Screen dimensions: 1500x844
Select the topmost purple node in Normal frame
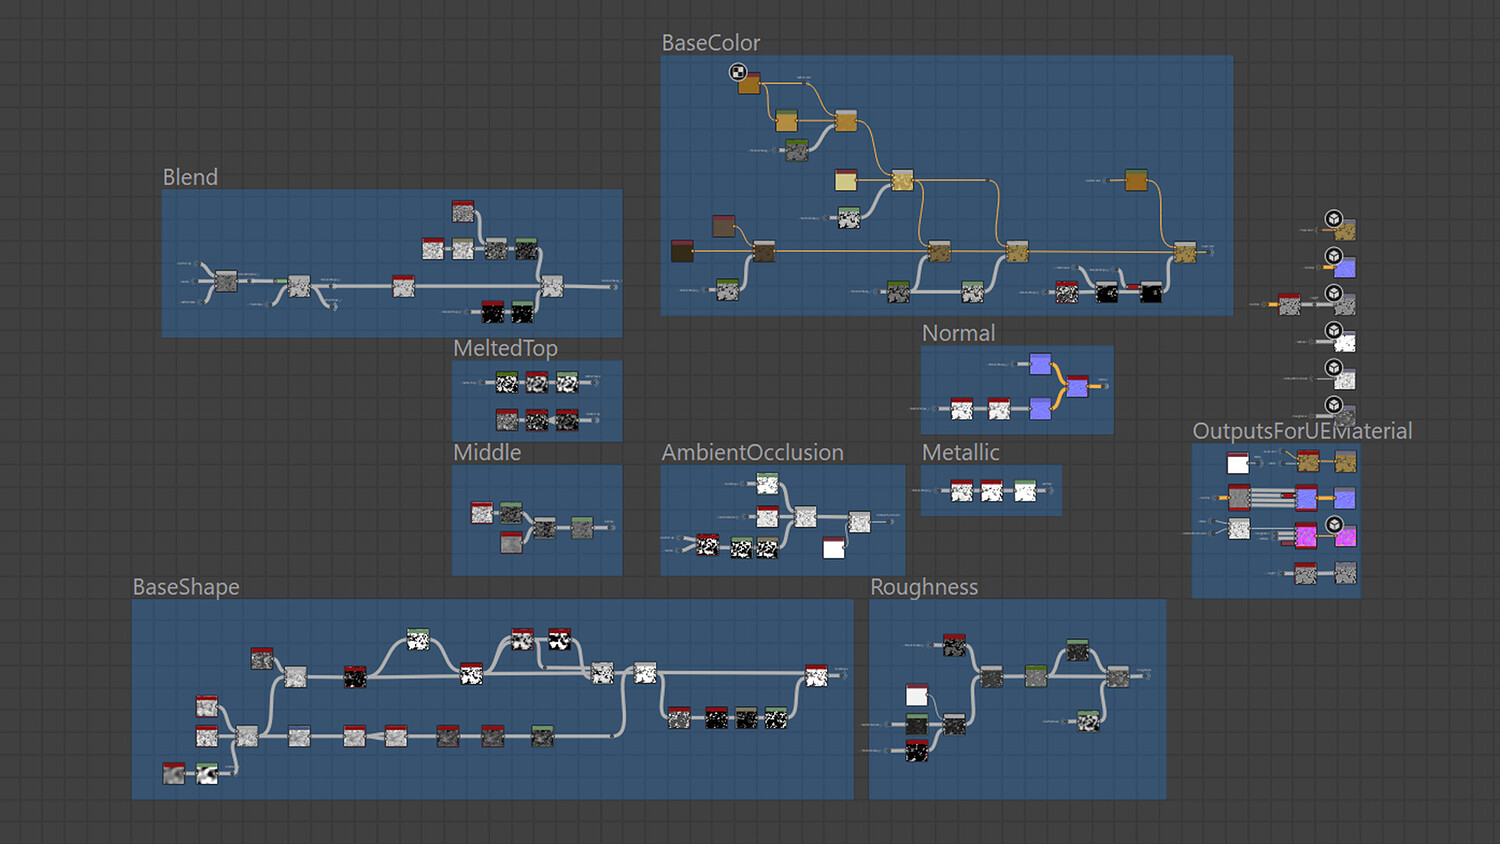coord(1040,364)
